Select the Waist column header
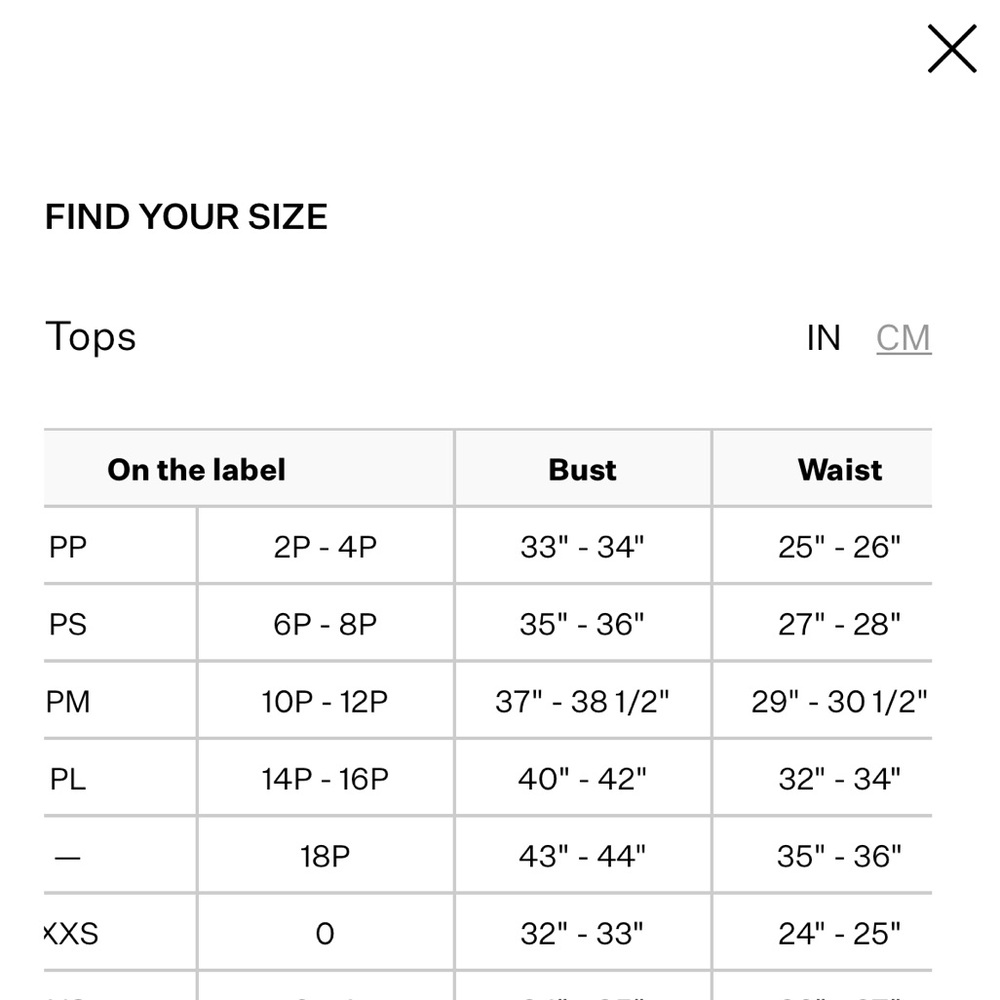 click(x=839, y=469)
